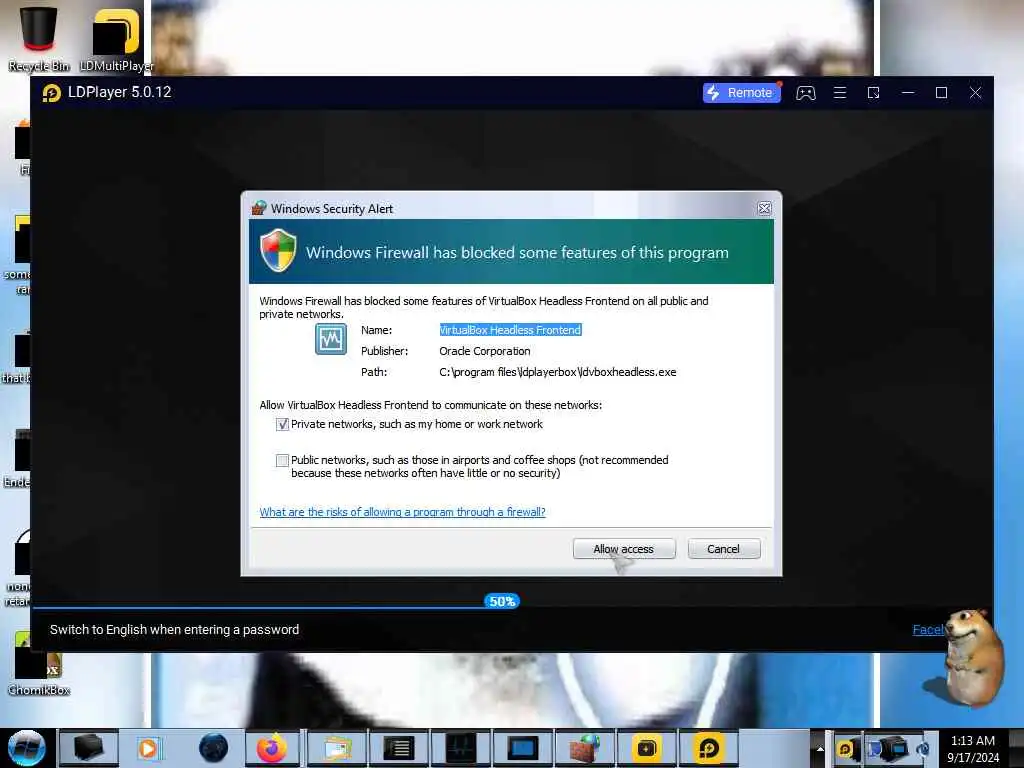Launch Firefox from the taskbar

[x=272, y=748]
